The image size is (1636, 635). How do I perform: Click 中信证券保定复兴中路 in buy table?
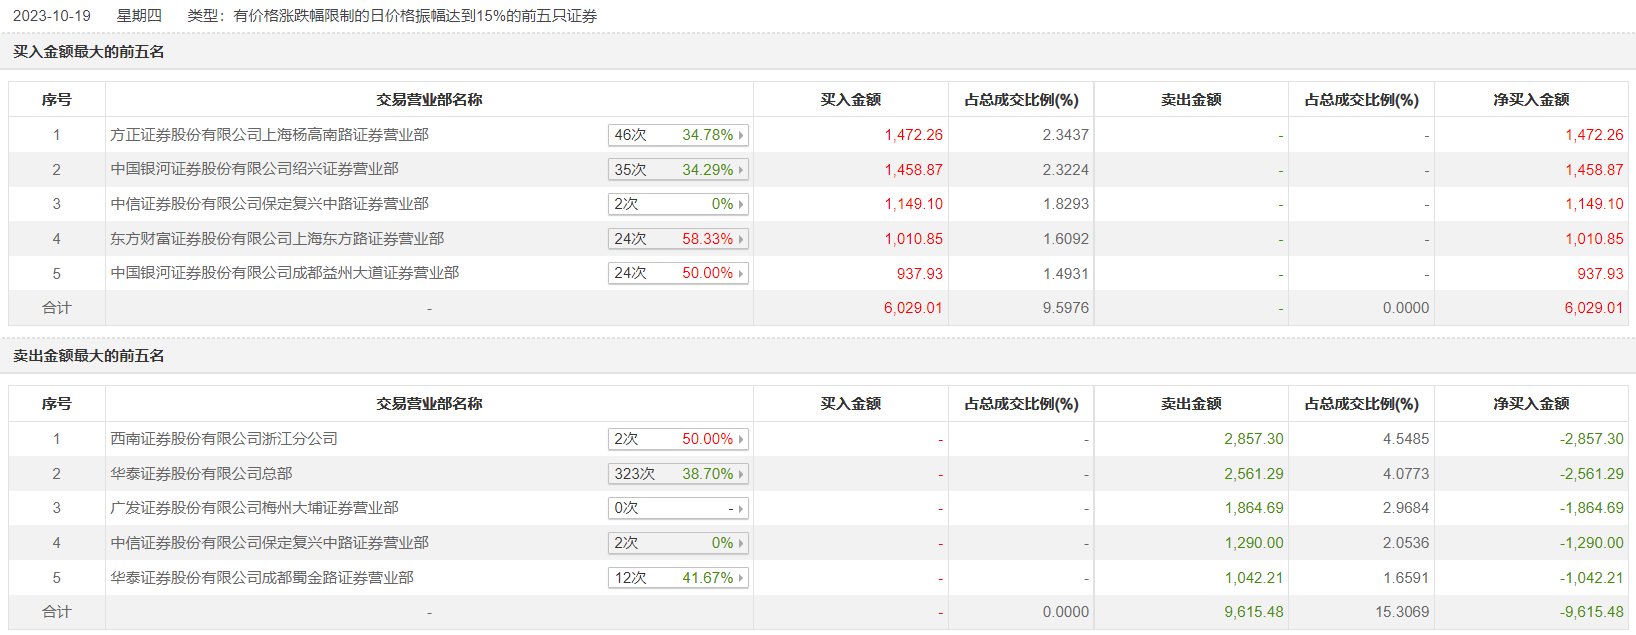[x=269, y=204]
